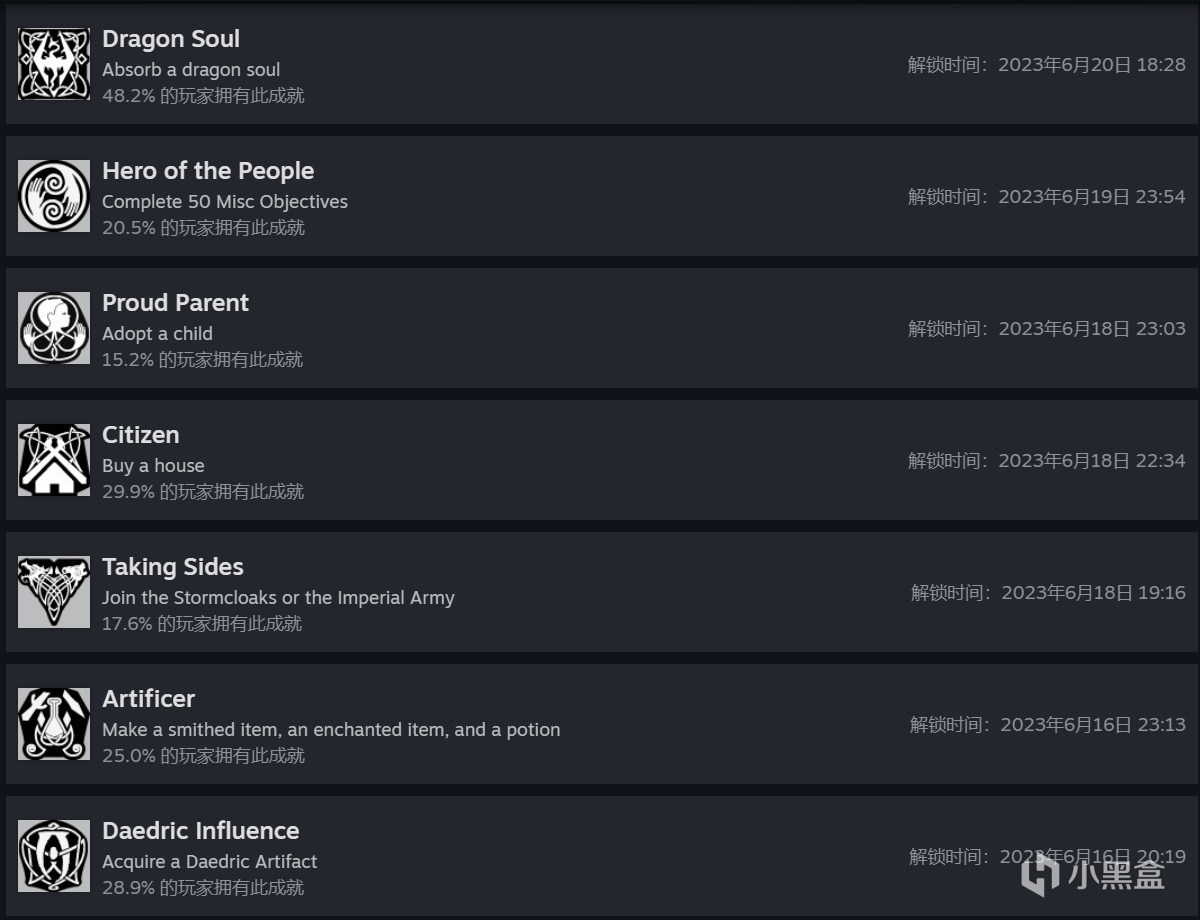Screen dimensions: 1200x920
Task: Click the Dragon Soul achievement icon
Action: coord(54,64)
